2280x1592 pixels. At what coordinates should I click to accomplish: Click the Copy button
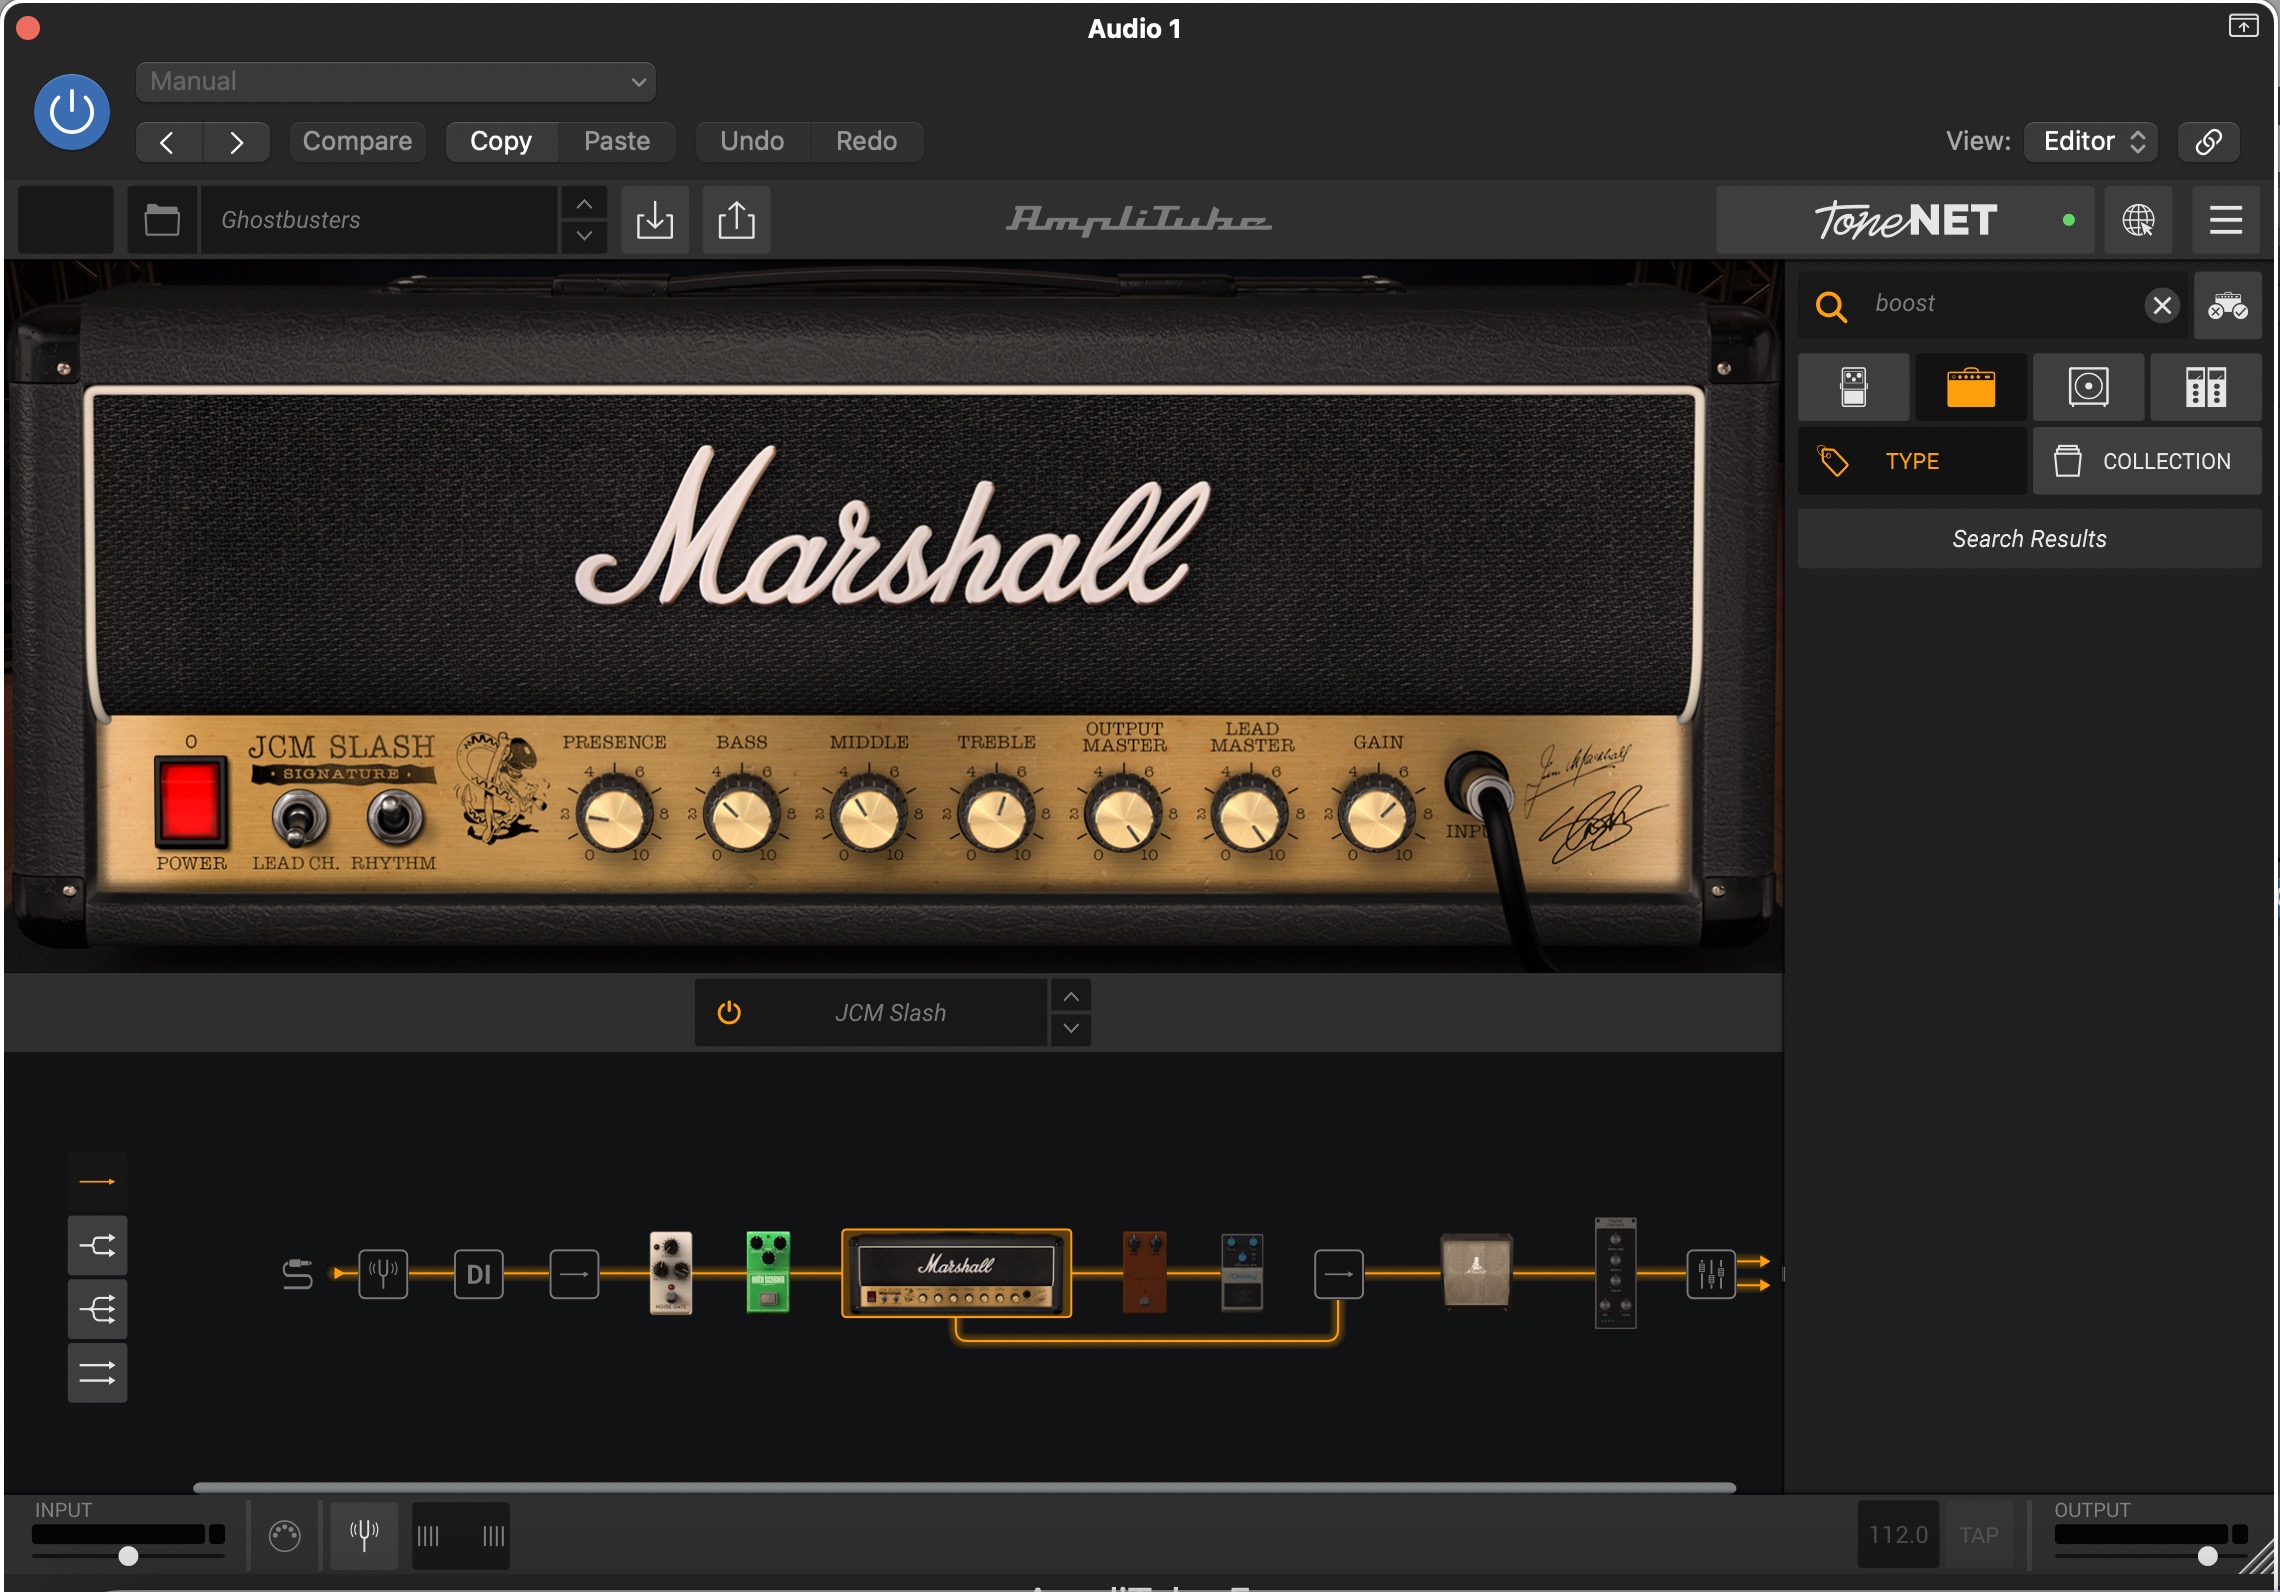[x=501, y=142]
